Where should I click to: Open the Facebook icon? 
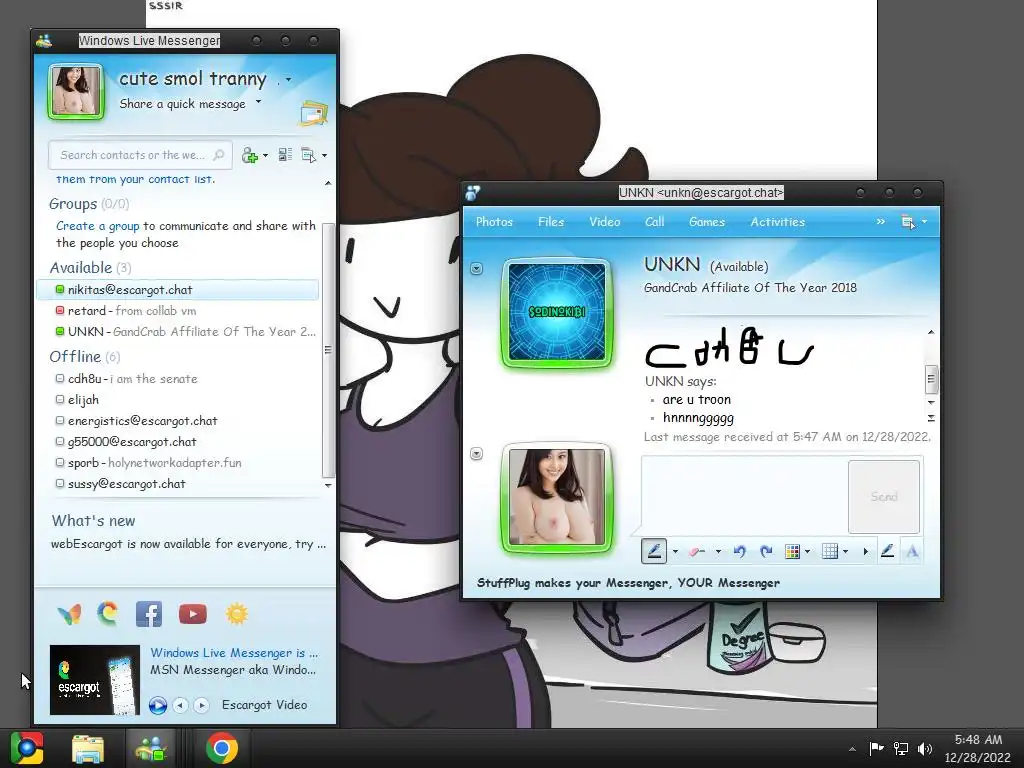pos(149,614)
